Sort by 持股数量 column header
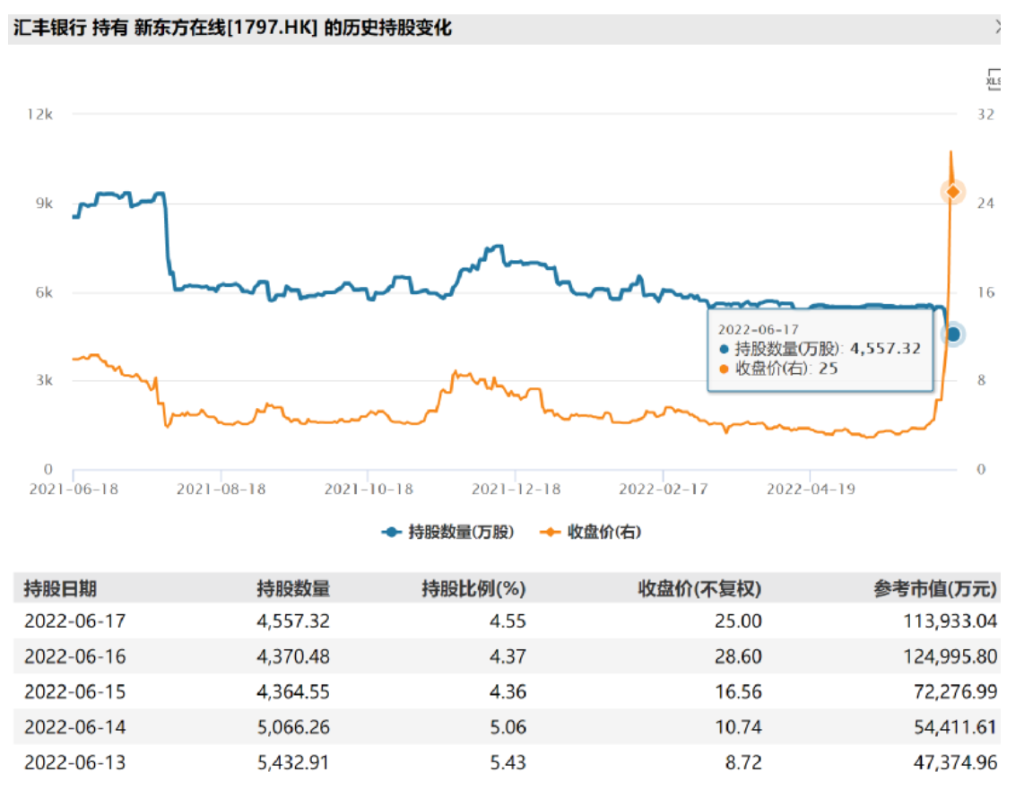This screenshot has width=1024, height=792. (293, 588)
